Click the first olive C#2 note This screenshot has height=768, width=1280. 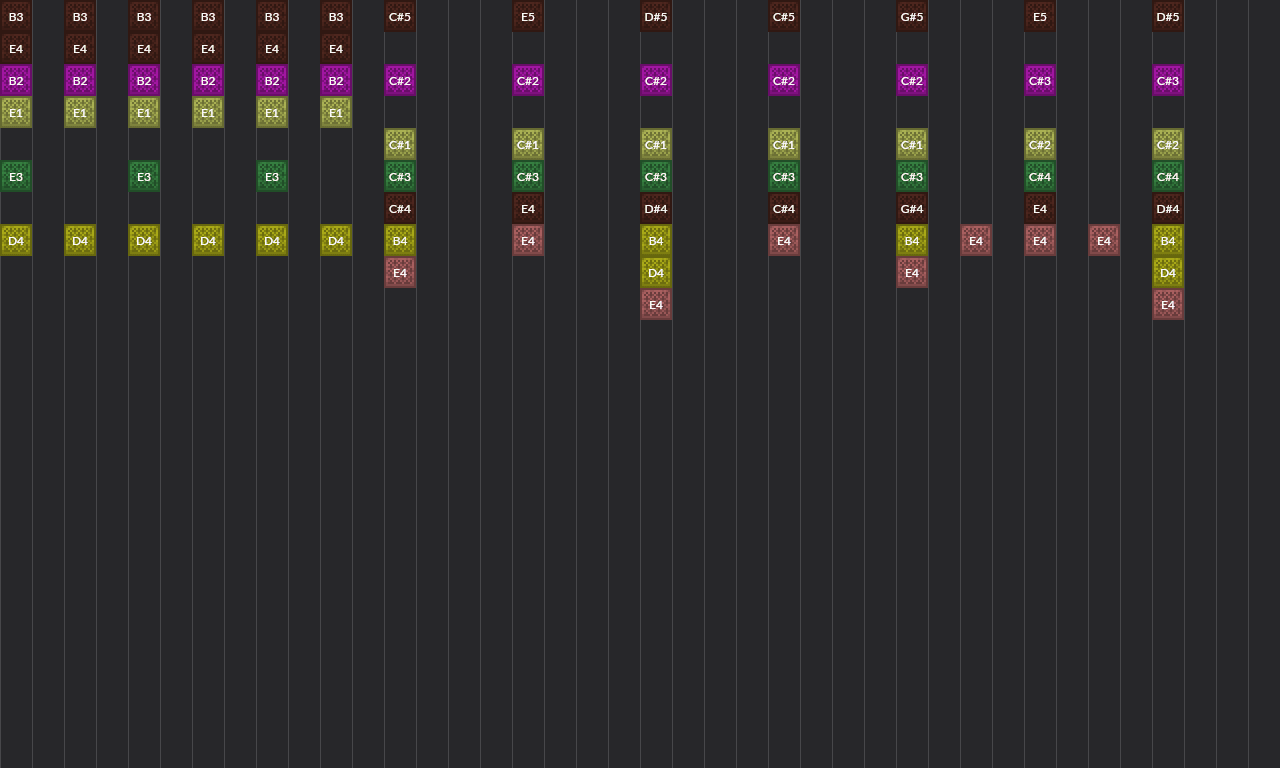[x=1040, y=144]
